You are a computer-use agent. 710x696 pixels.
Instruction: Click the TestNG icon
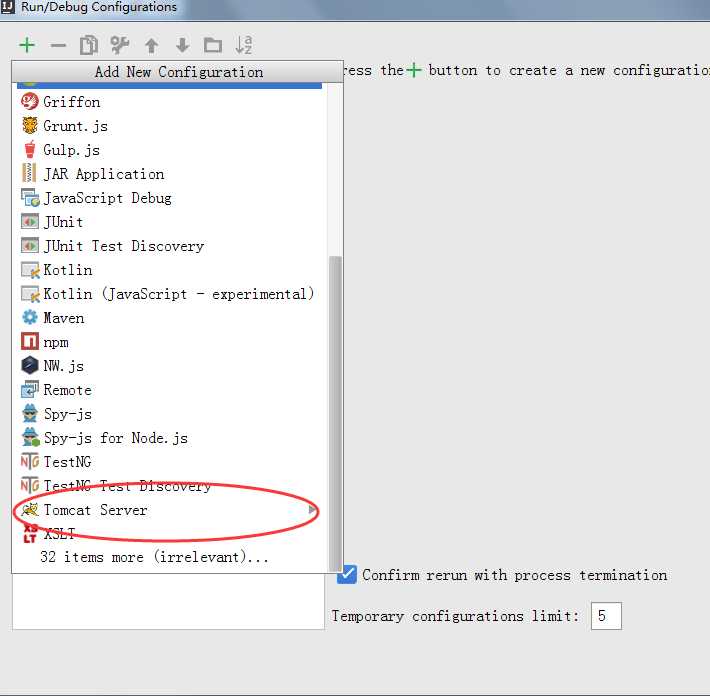point(30,461)
